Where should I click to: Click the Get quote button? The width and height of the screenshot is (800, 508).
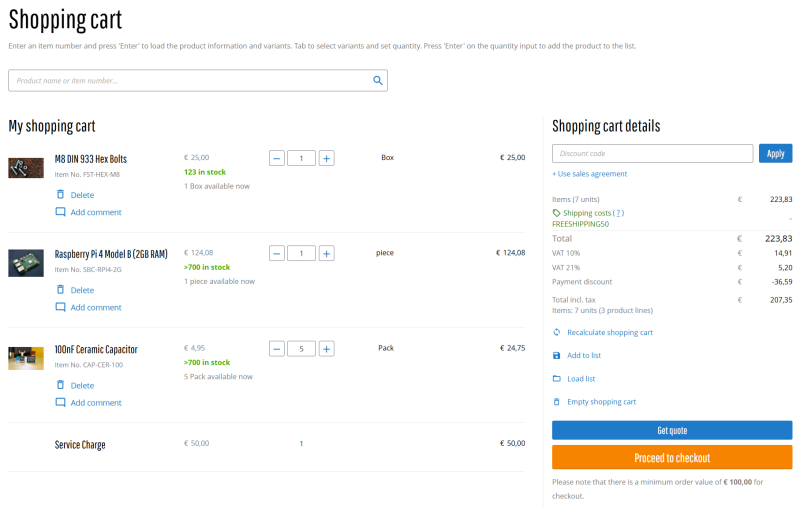coord(671,430)
